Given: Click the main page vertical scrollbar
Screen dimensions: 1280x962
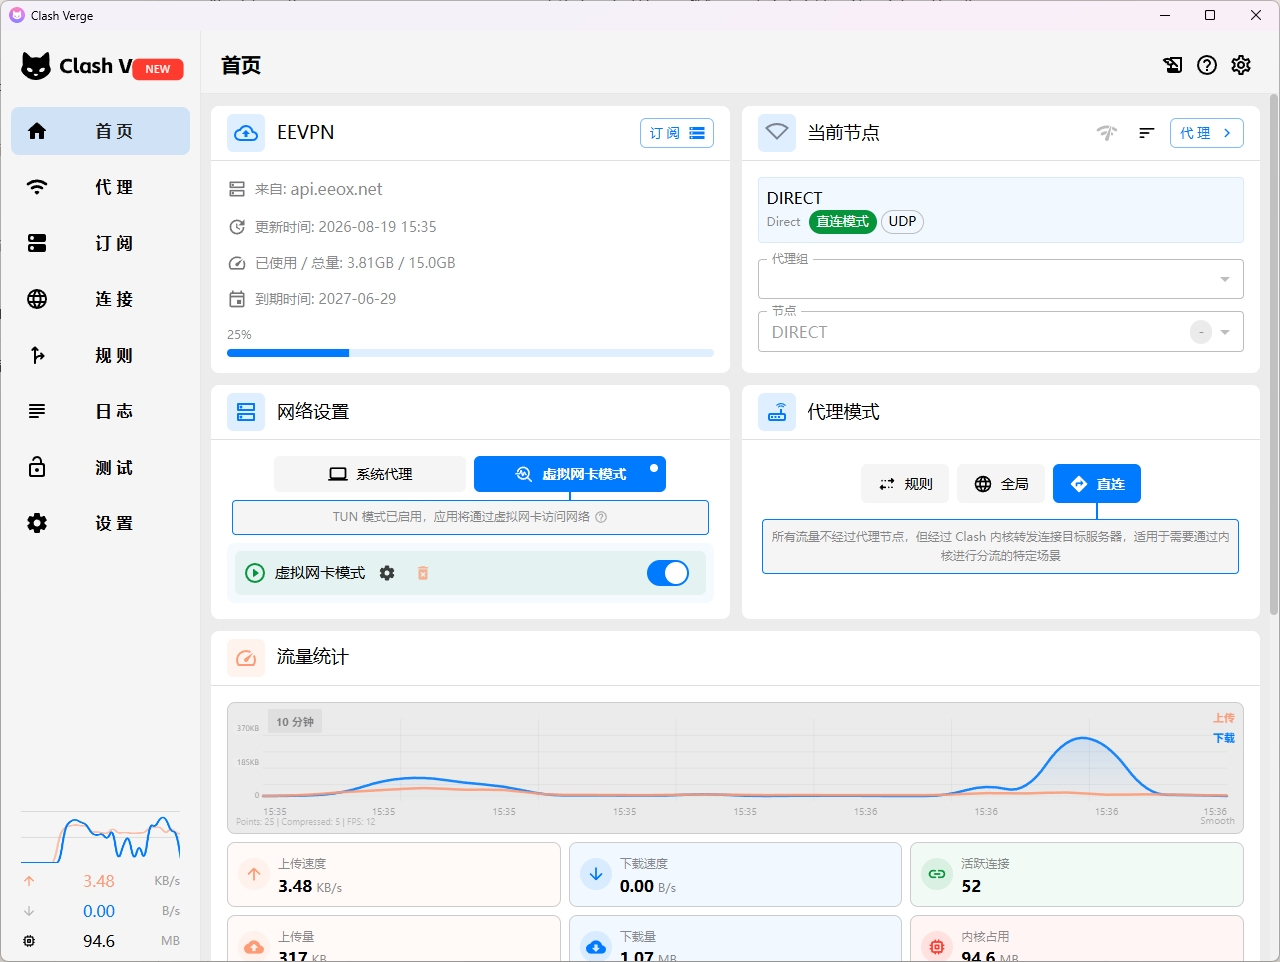Looking at the screenshot, I should pyautogui.click(x=1273, y=354).
